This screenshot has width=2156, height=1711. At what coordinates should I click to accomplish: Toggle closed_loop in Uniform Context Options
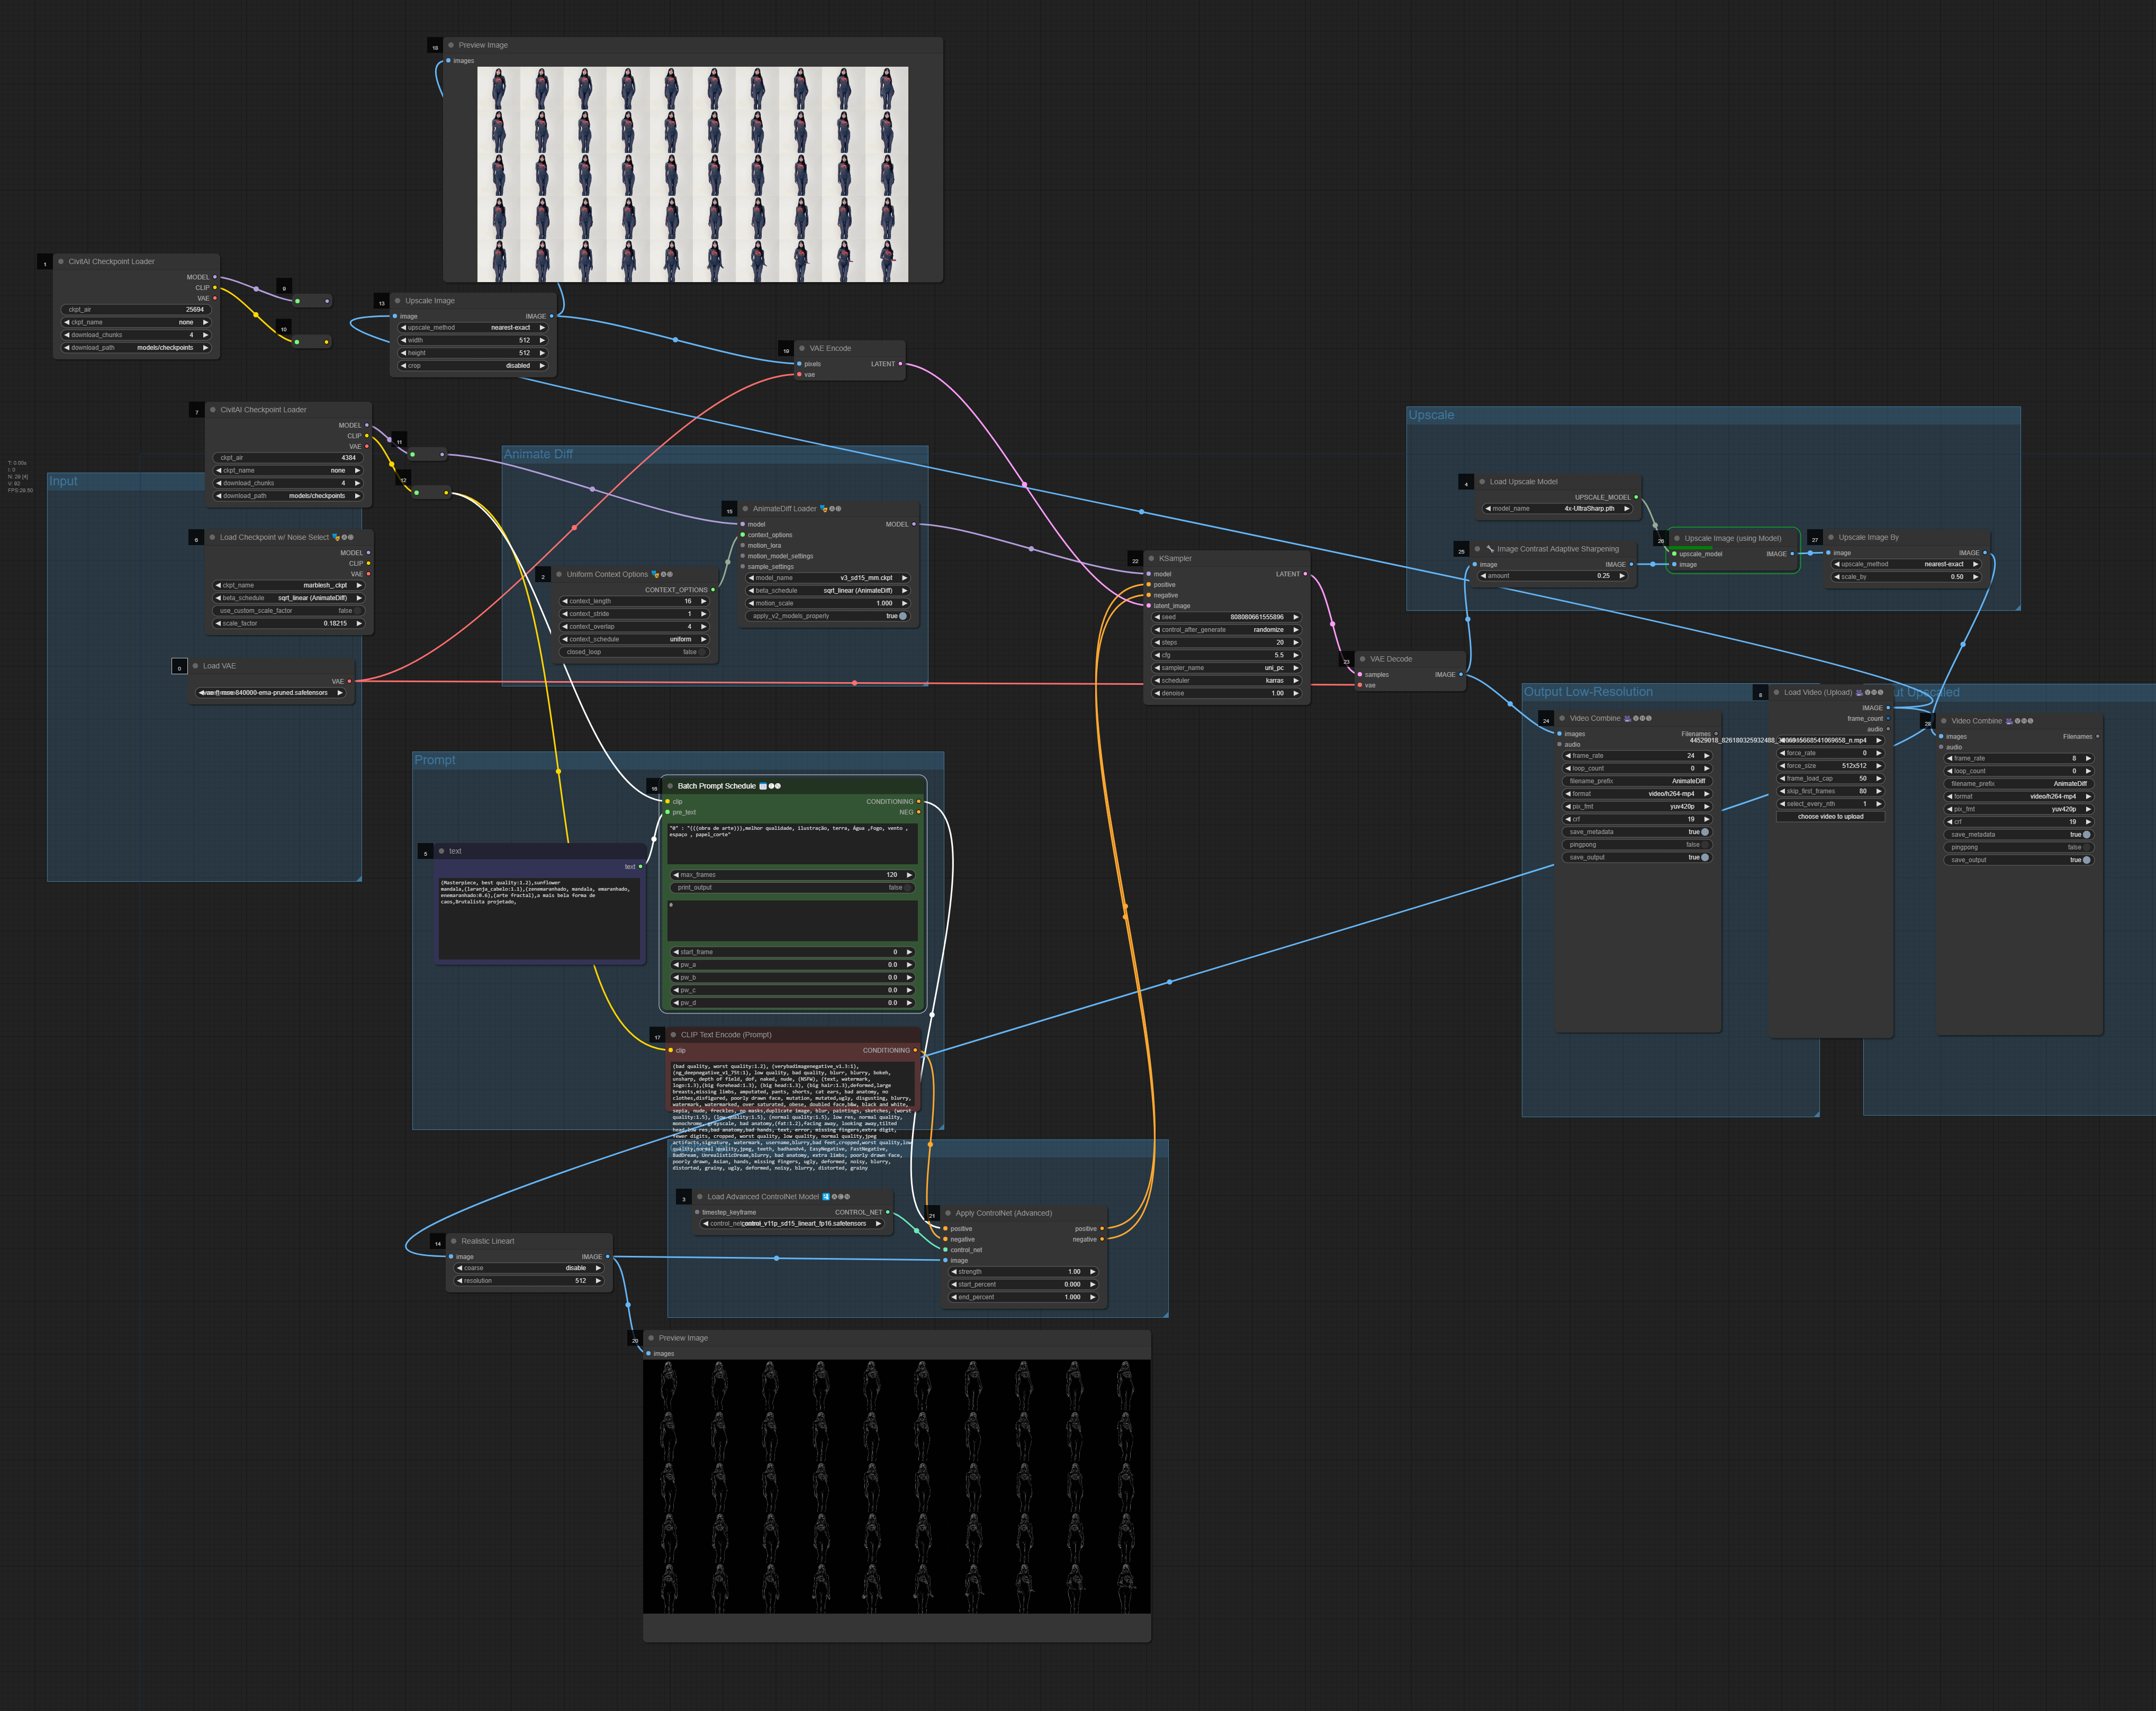point(702,652)
